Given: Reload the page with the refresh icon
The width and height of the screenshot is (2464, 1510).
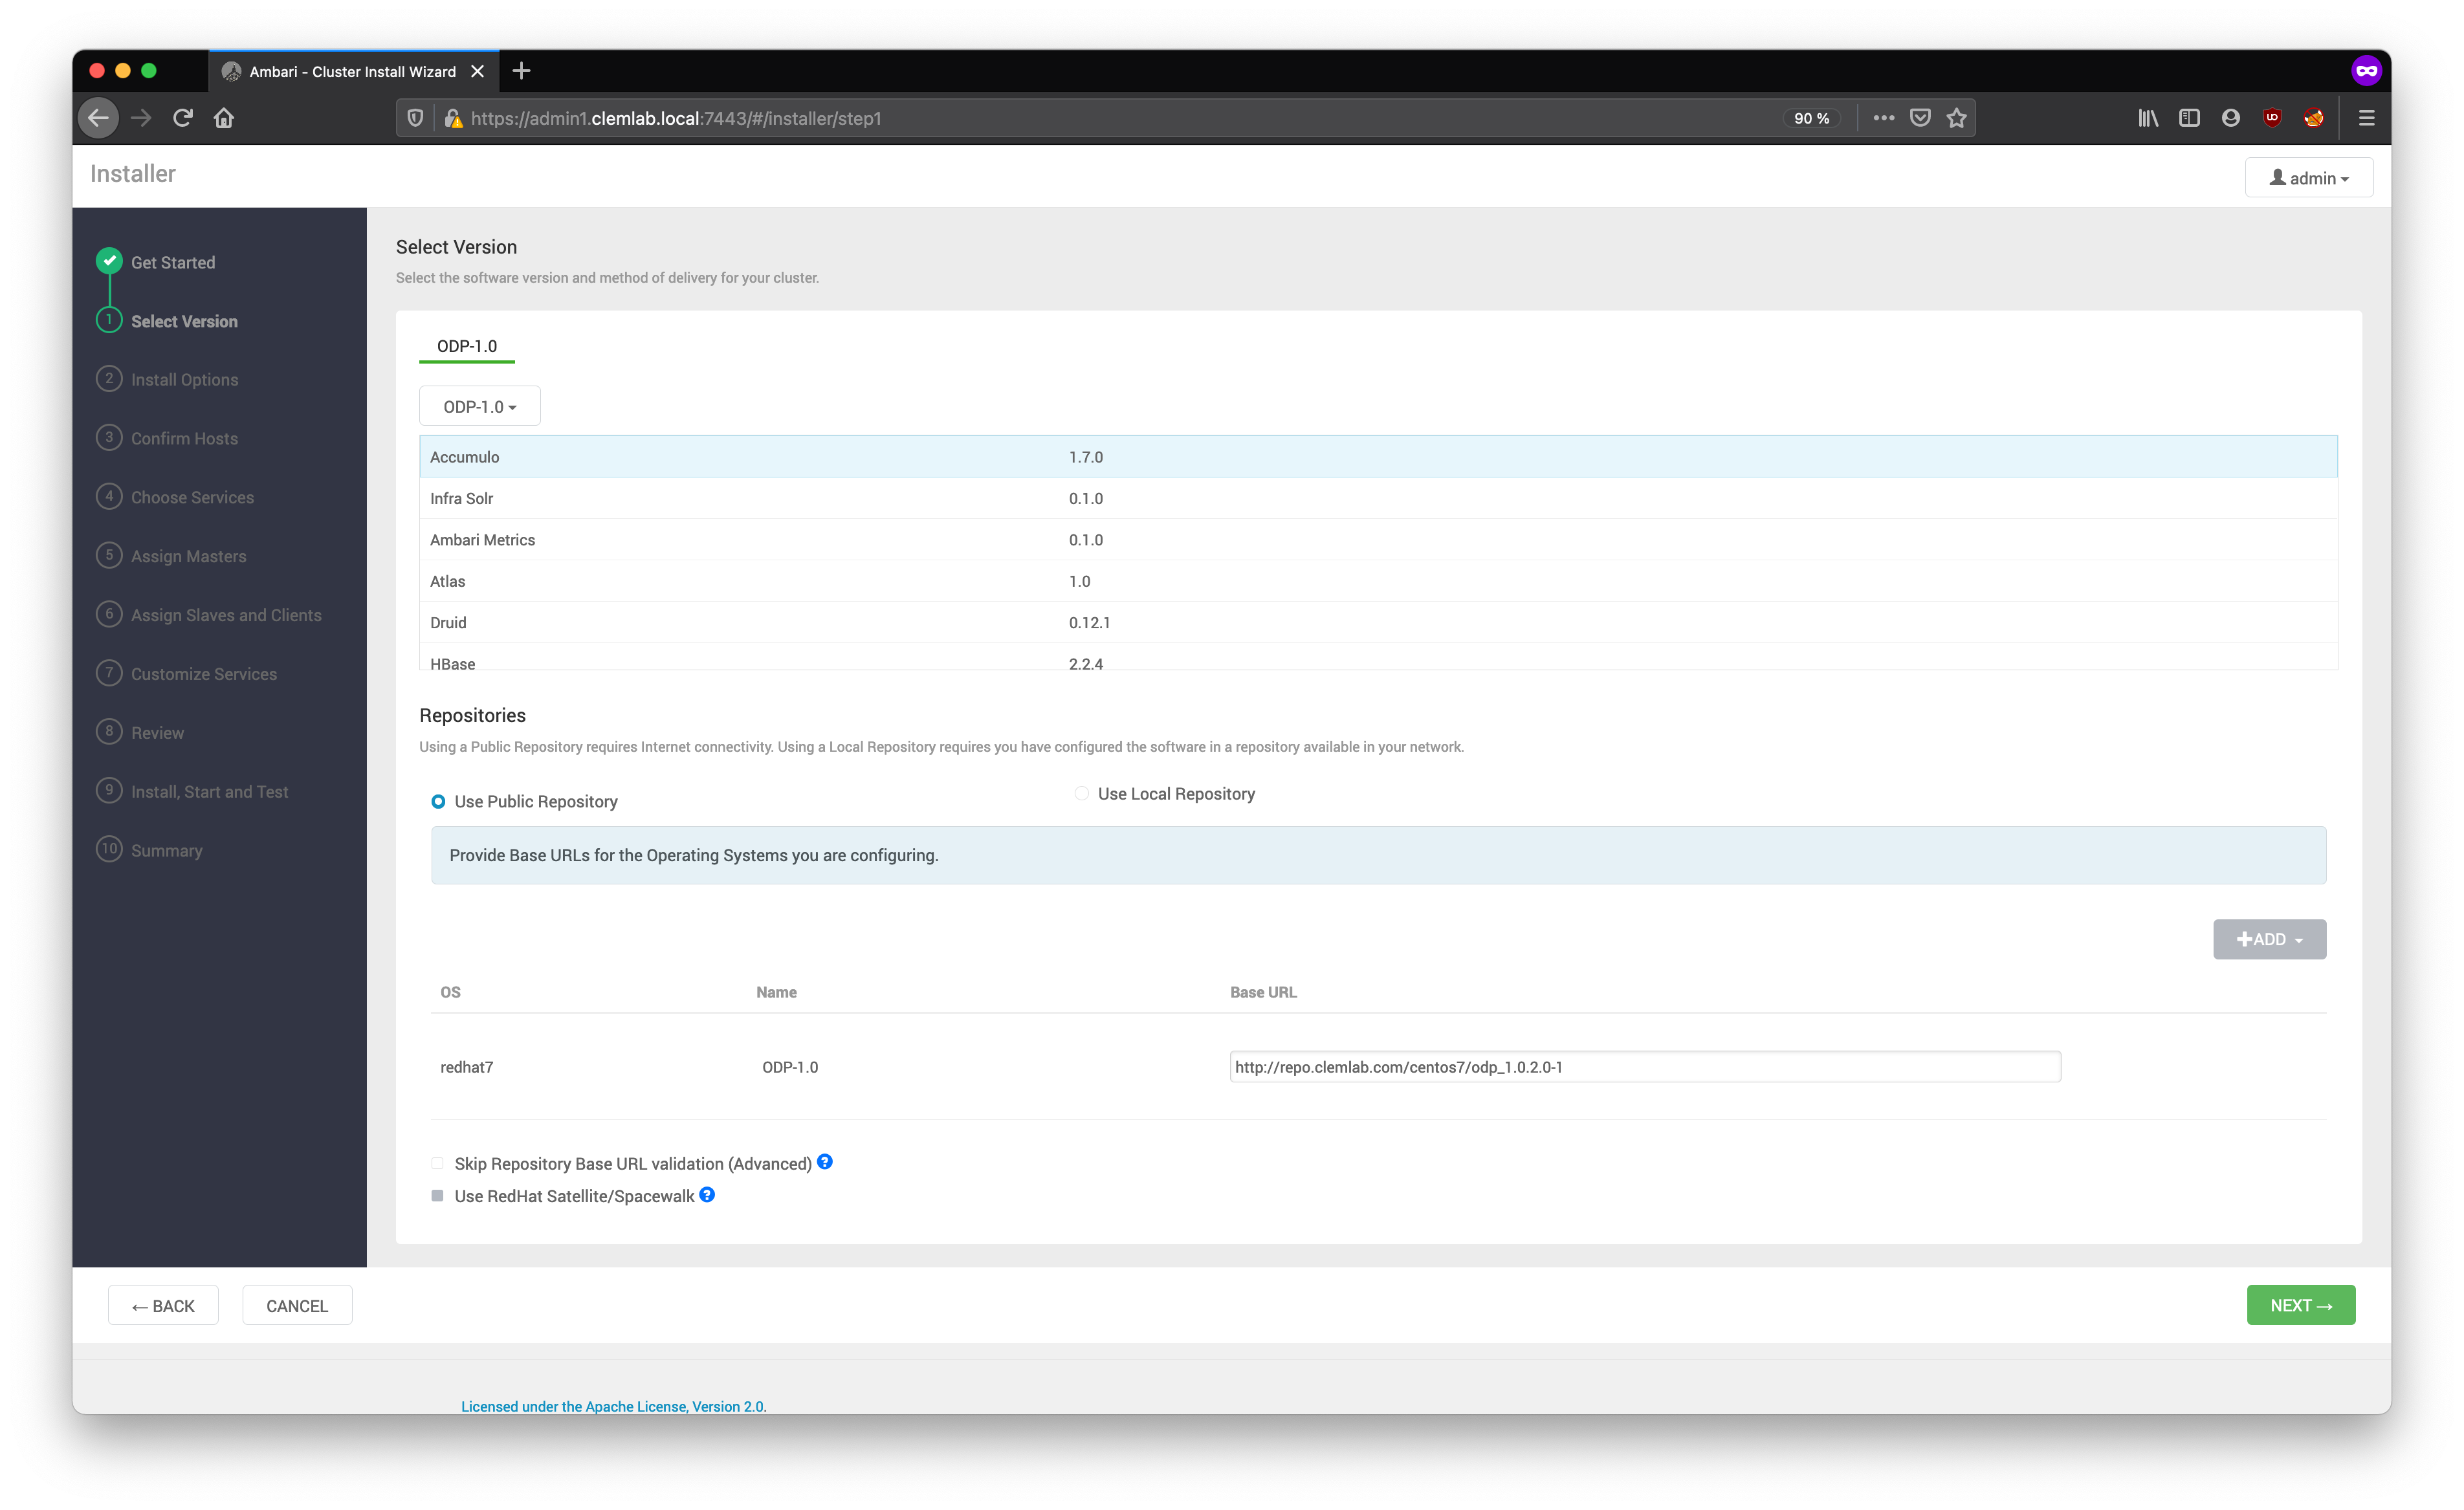Looking at the screenshot, I should [x=182, y=118].
